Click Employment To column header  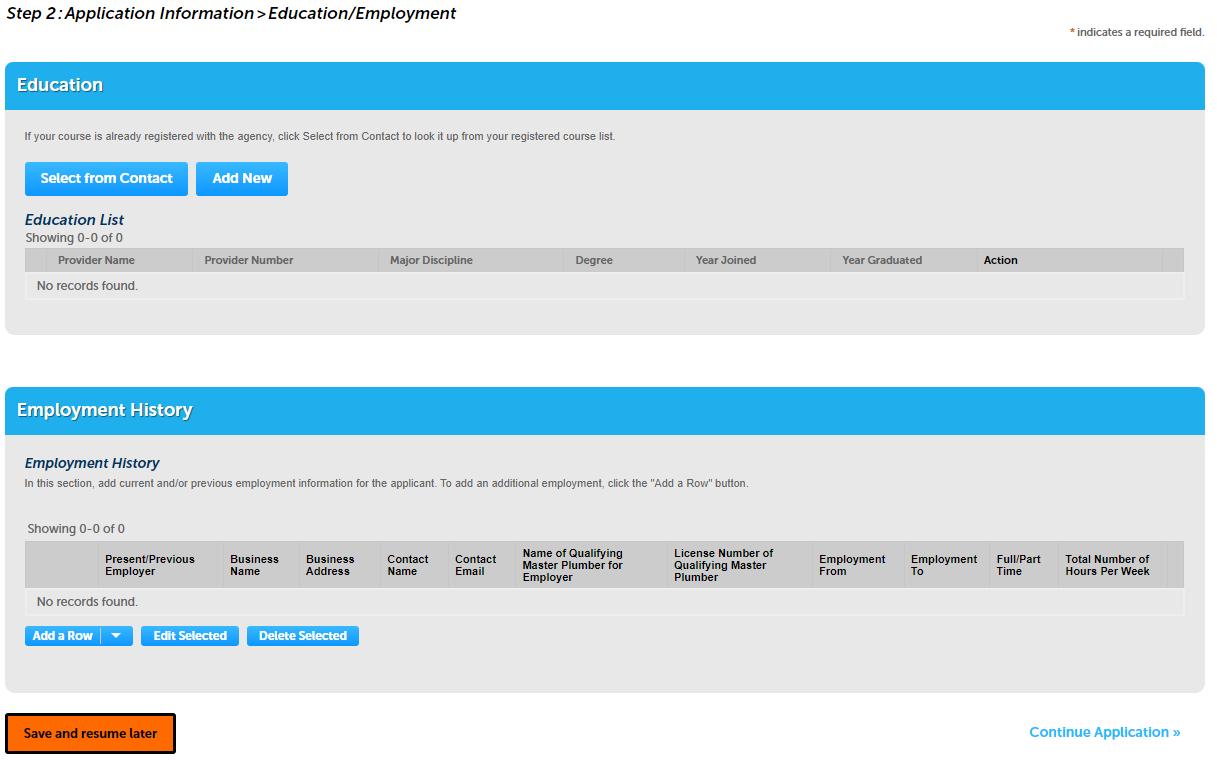pyautogui.click(x=944, y=565)
